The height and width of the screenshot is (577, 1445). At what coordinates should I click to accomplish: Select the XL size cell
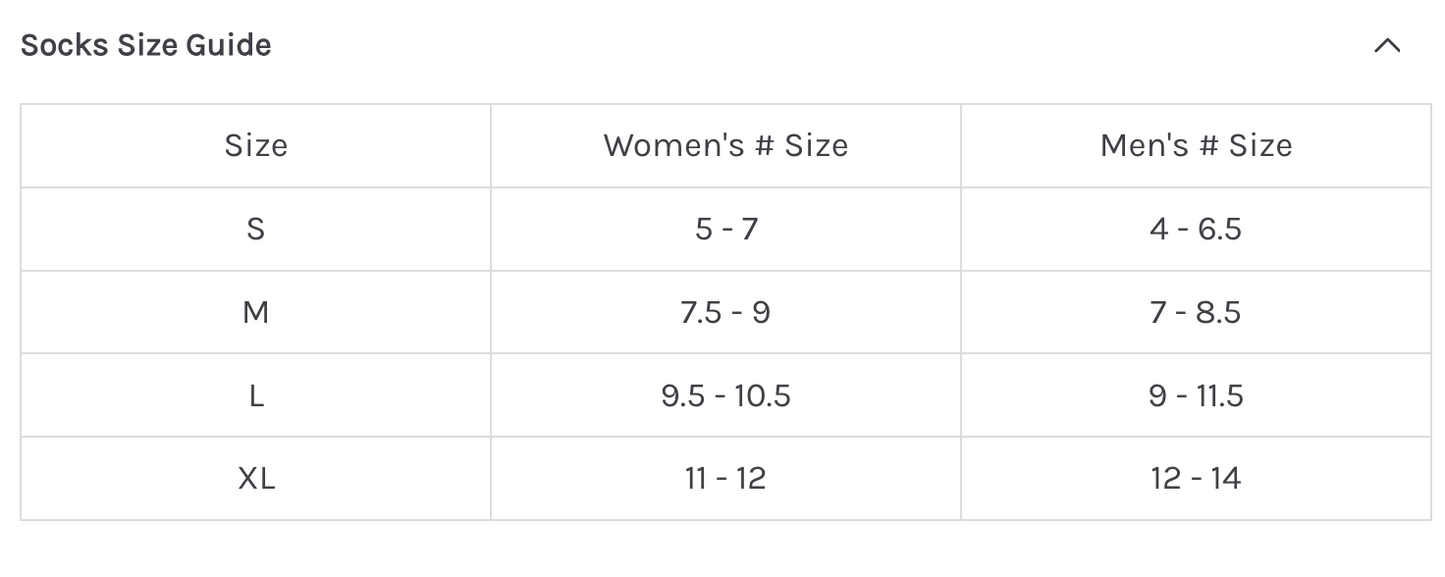[256, 479]
